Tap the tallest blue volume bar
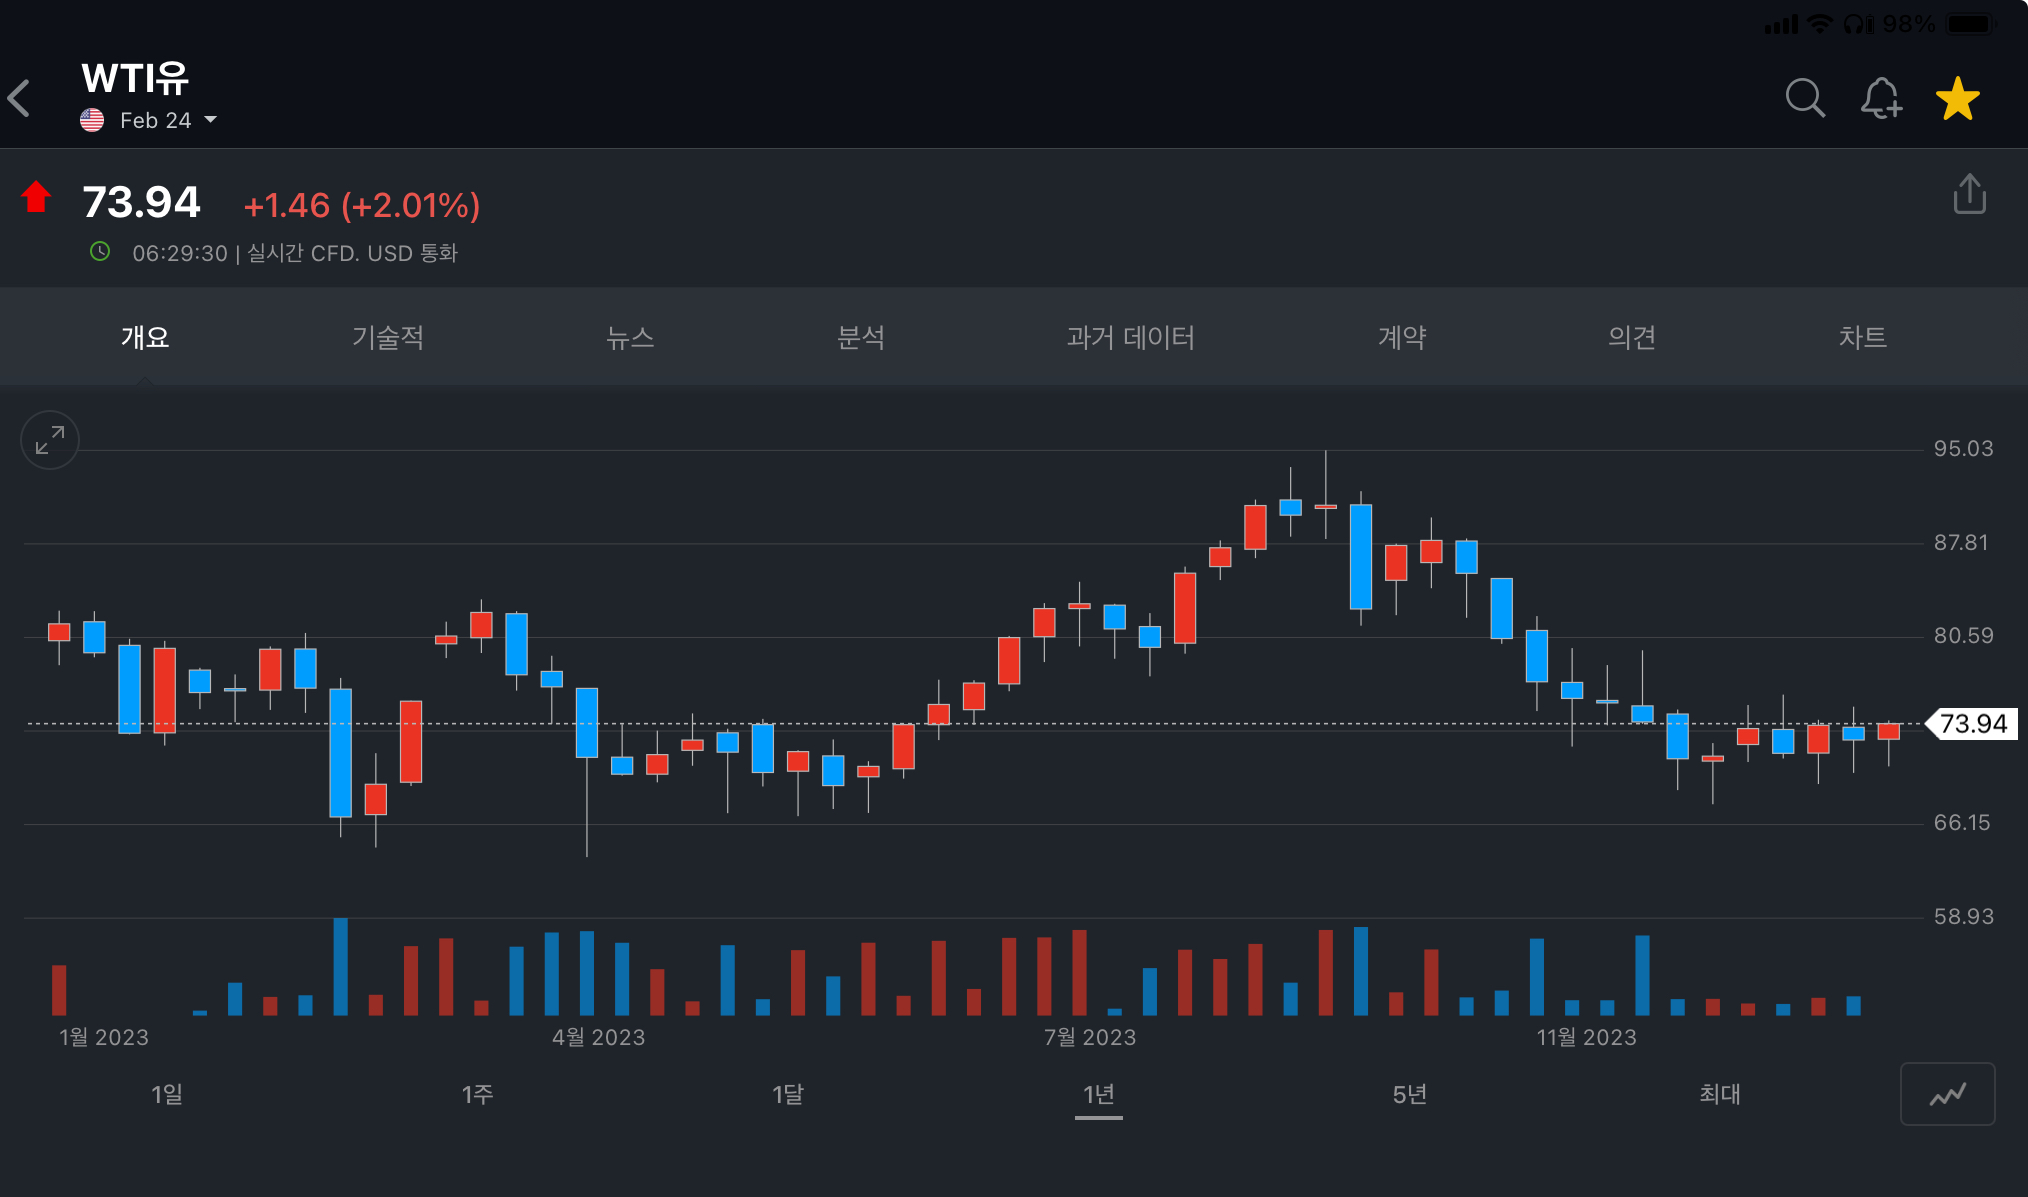The image size is (2028, 1197). pos(341,966)
